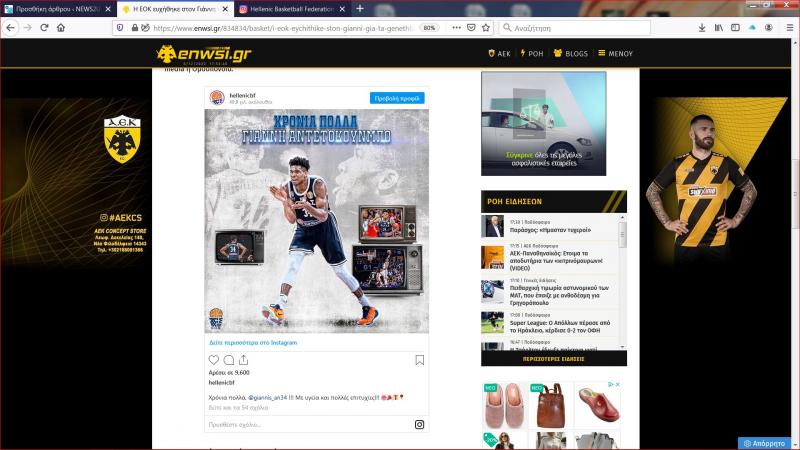Open ΑΕΚ-Παναθηναϊκός video news headline
This screenshot has height=450, width=800.
click(x=557, y=260)
